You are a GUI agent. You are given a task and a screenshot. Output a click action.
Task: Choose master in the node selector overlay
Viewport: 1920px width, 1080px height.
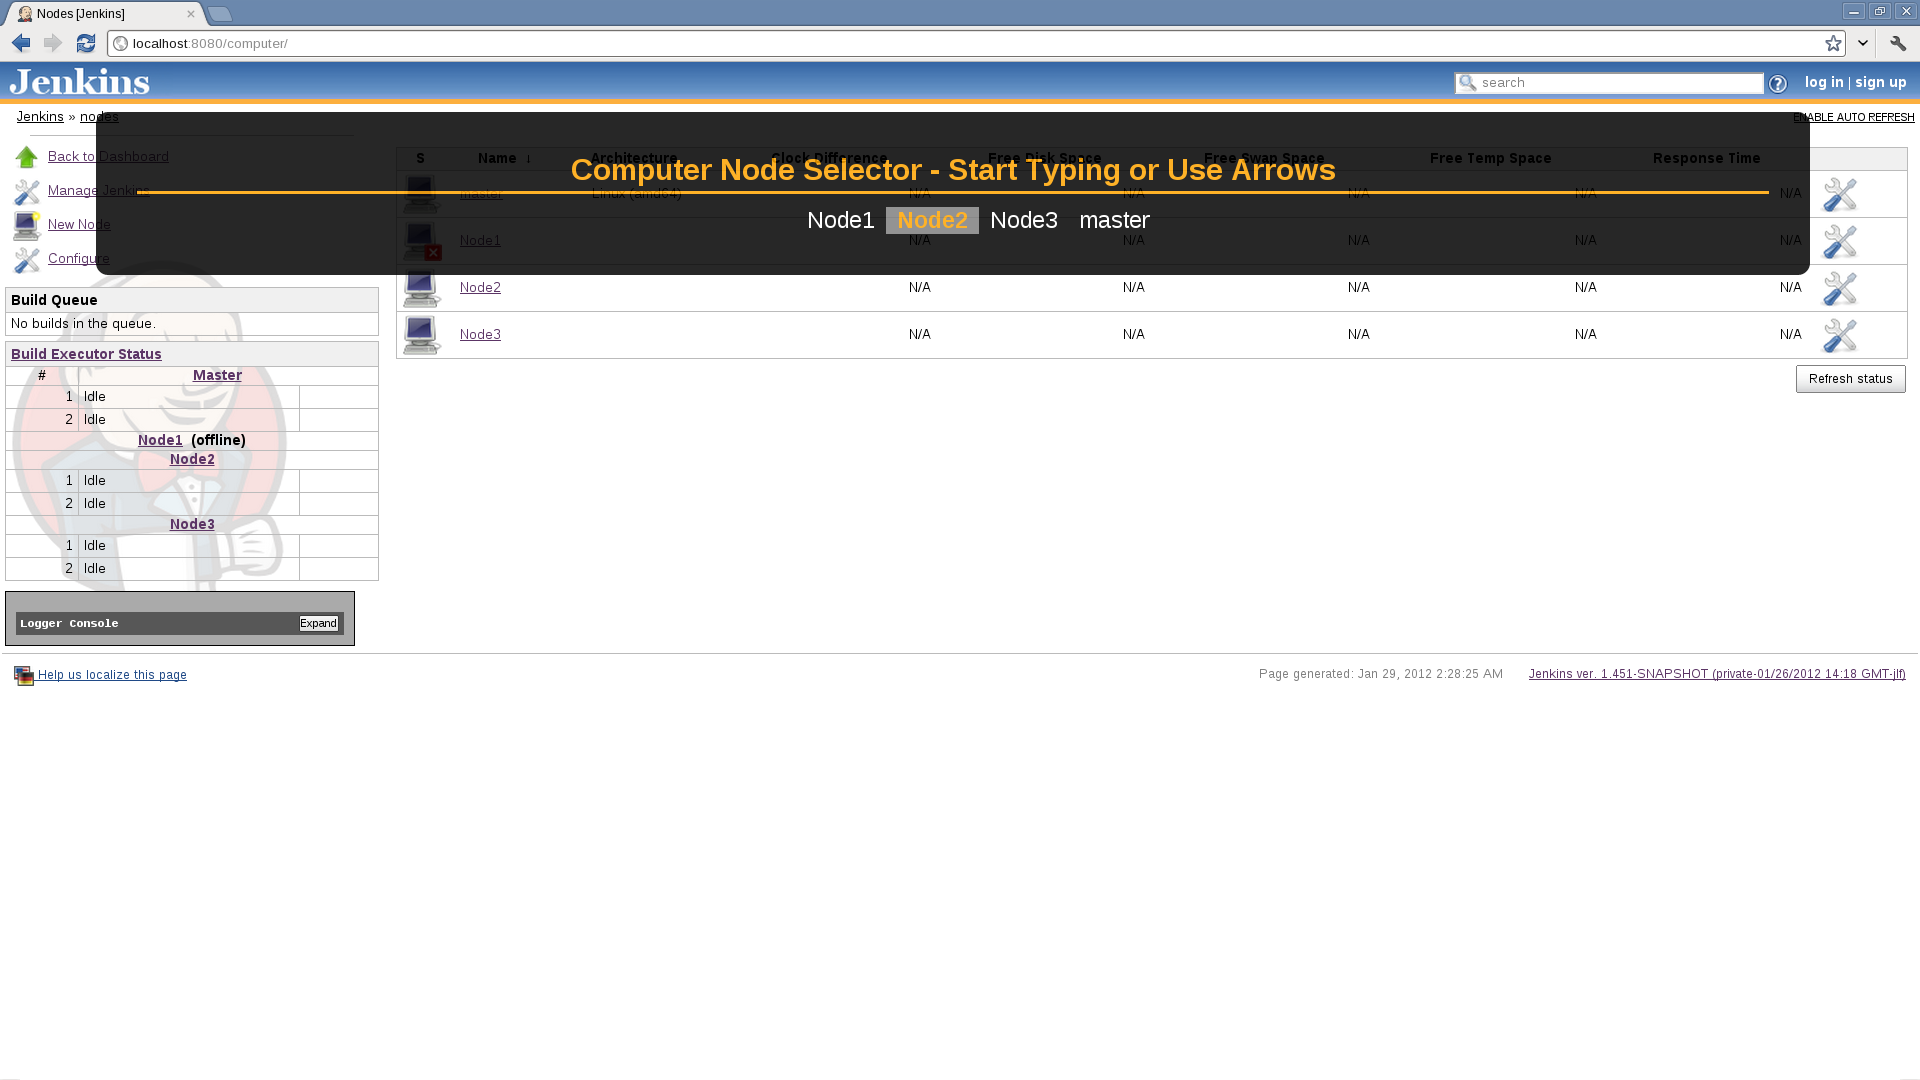click(x=1114, y=220)
